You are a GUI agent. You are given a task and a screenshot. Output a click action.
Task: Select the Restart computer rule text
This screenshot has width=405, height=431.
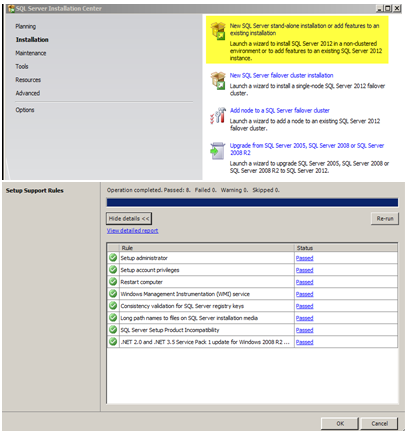[141, 282]
